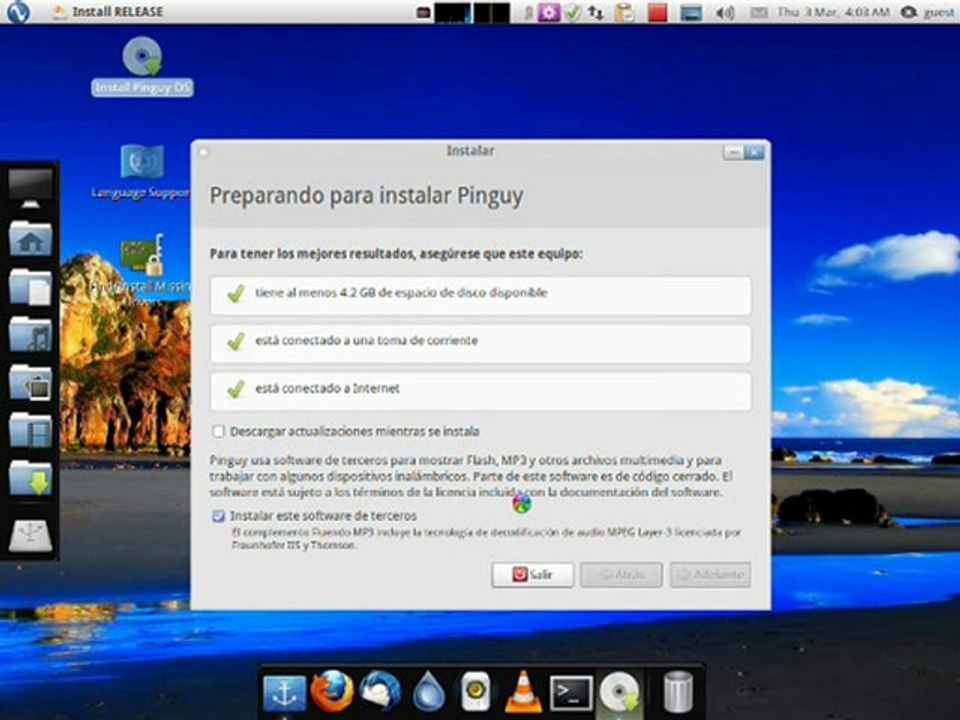Select the 4.2 GB disk space requirement row
The image size is (960, 720).
coord(481,296)
